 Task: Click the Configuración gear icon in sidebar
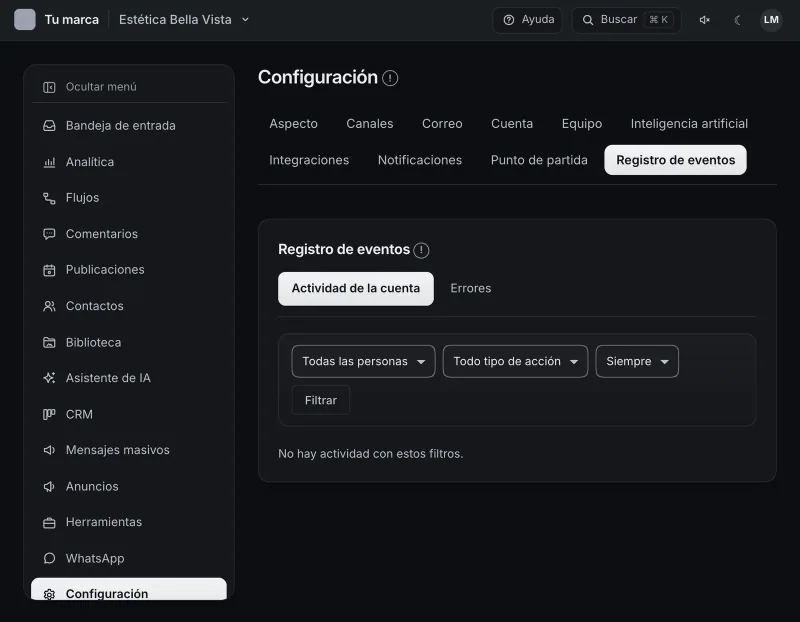pyautogui.click(x=49, y=594)
